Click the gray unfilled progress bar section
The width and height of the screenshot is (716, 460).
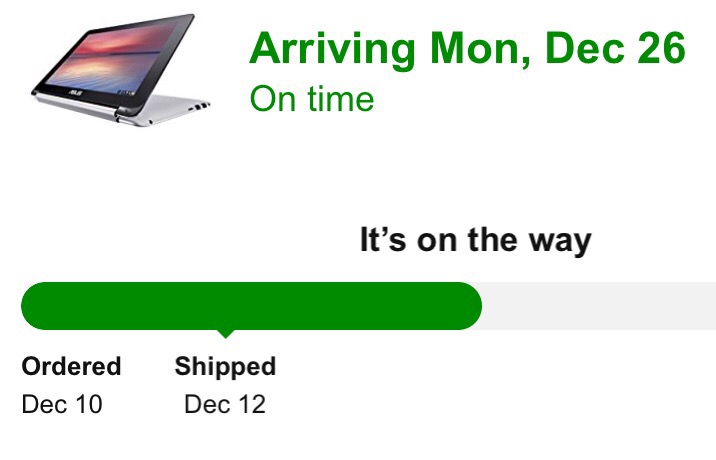pos(599,306)
